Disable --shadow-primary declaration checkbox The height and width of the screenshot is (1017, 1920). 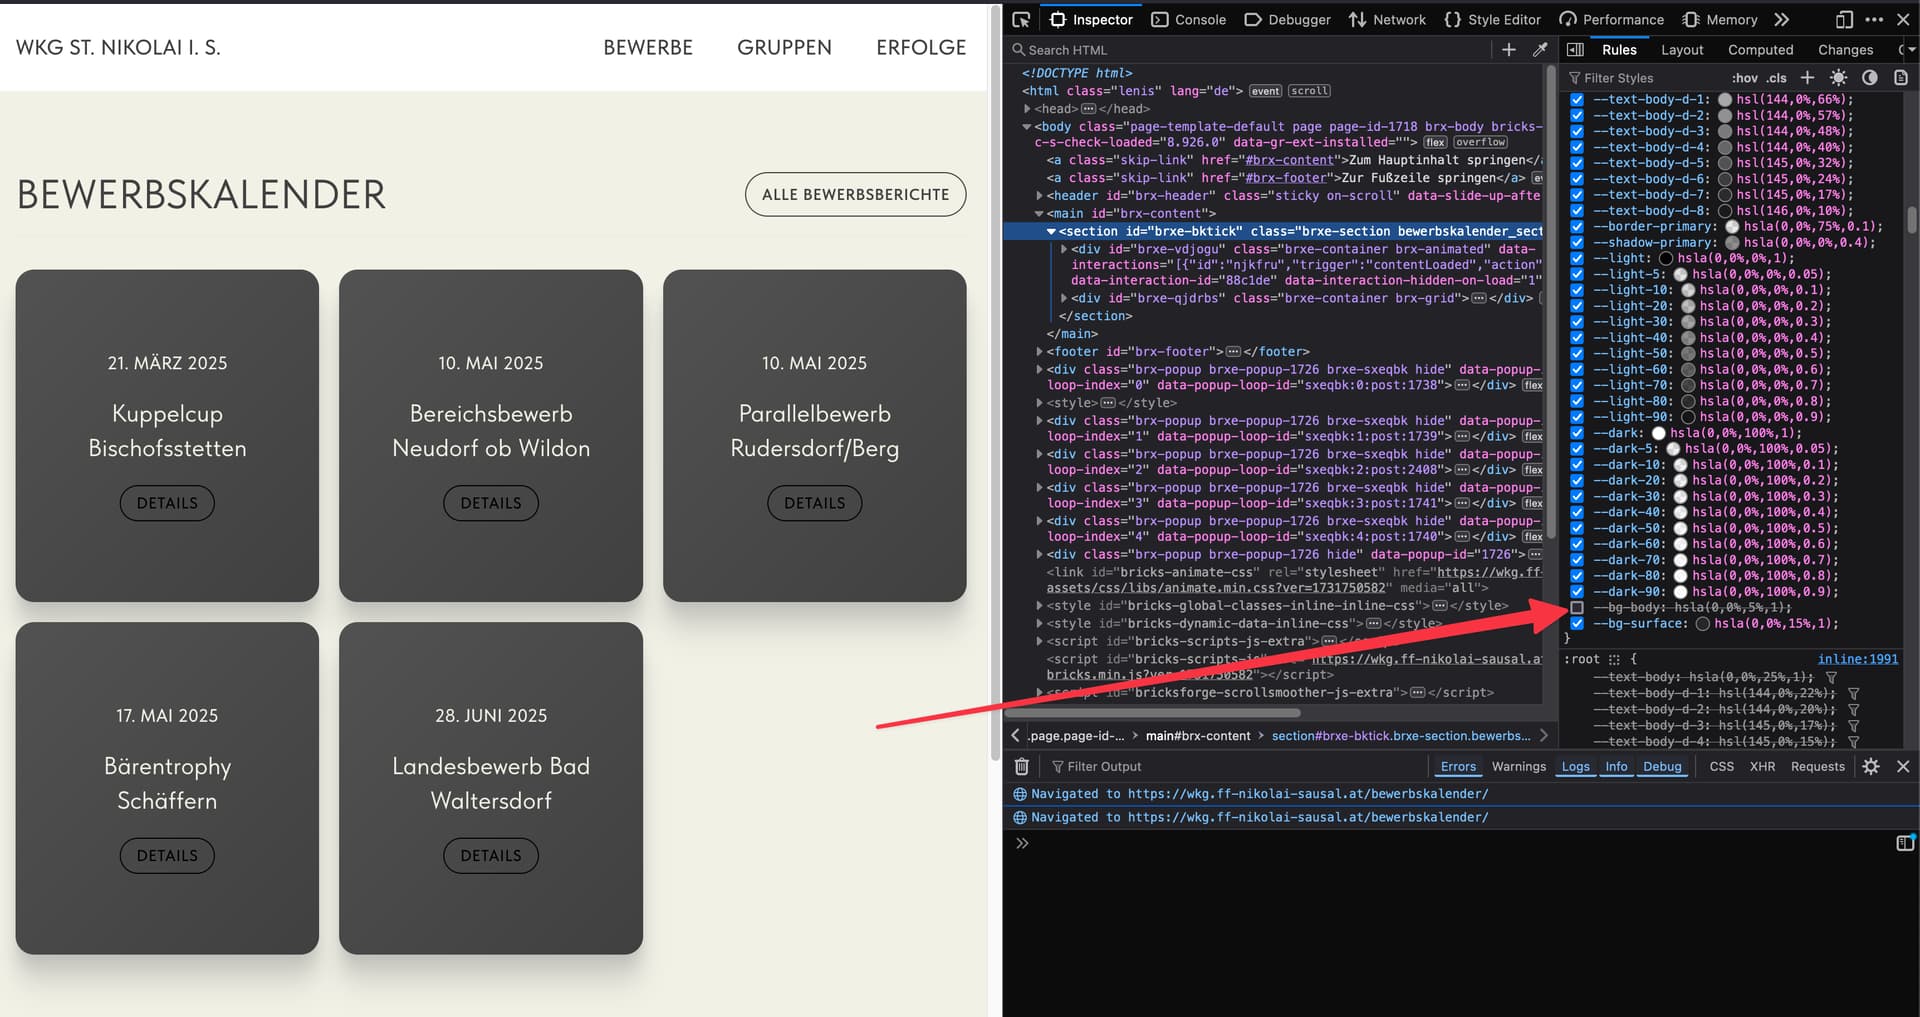pos(1577,243)
